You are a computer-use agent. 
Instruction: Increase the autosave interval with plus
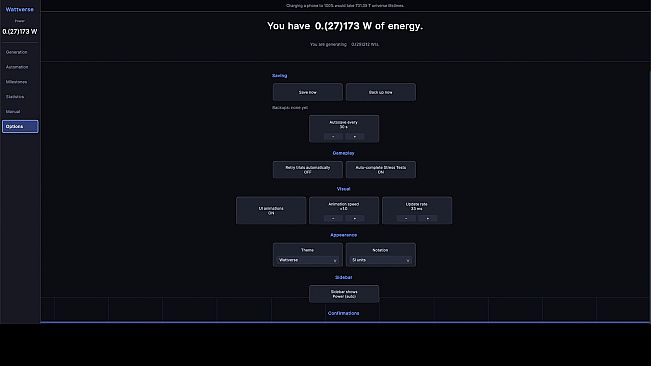click(x=355, y=137)
